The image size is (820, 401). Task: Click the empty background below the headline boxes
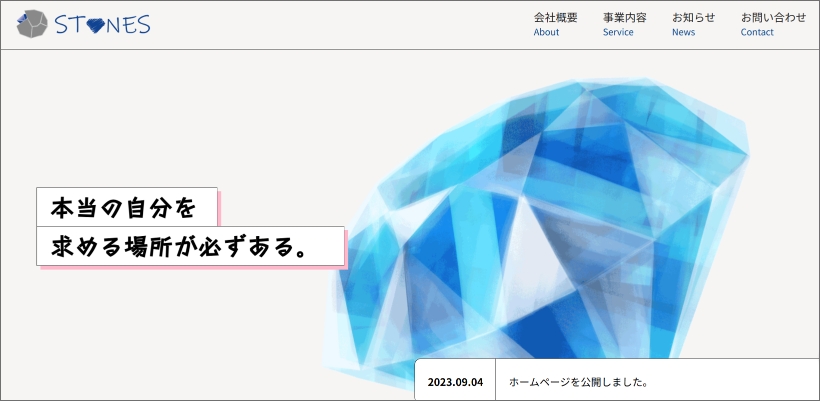point(150,330)
